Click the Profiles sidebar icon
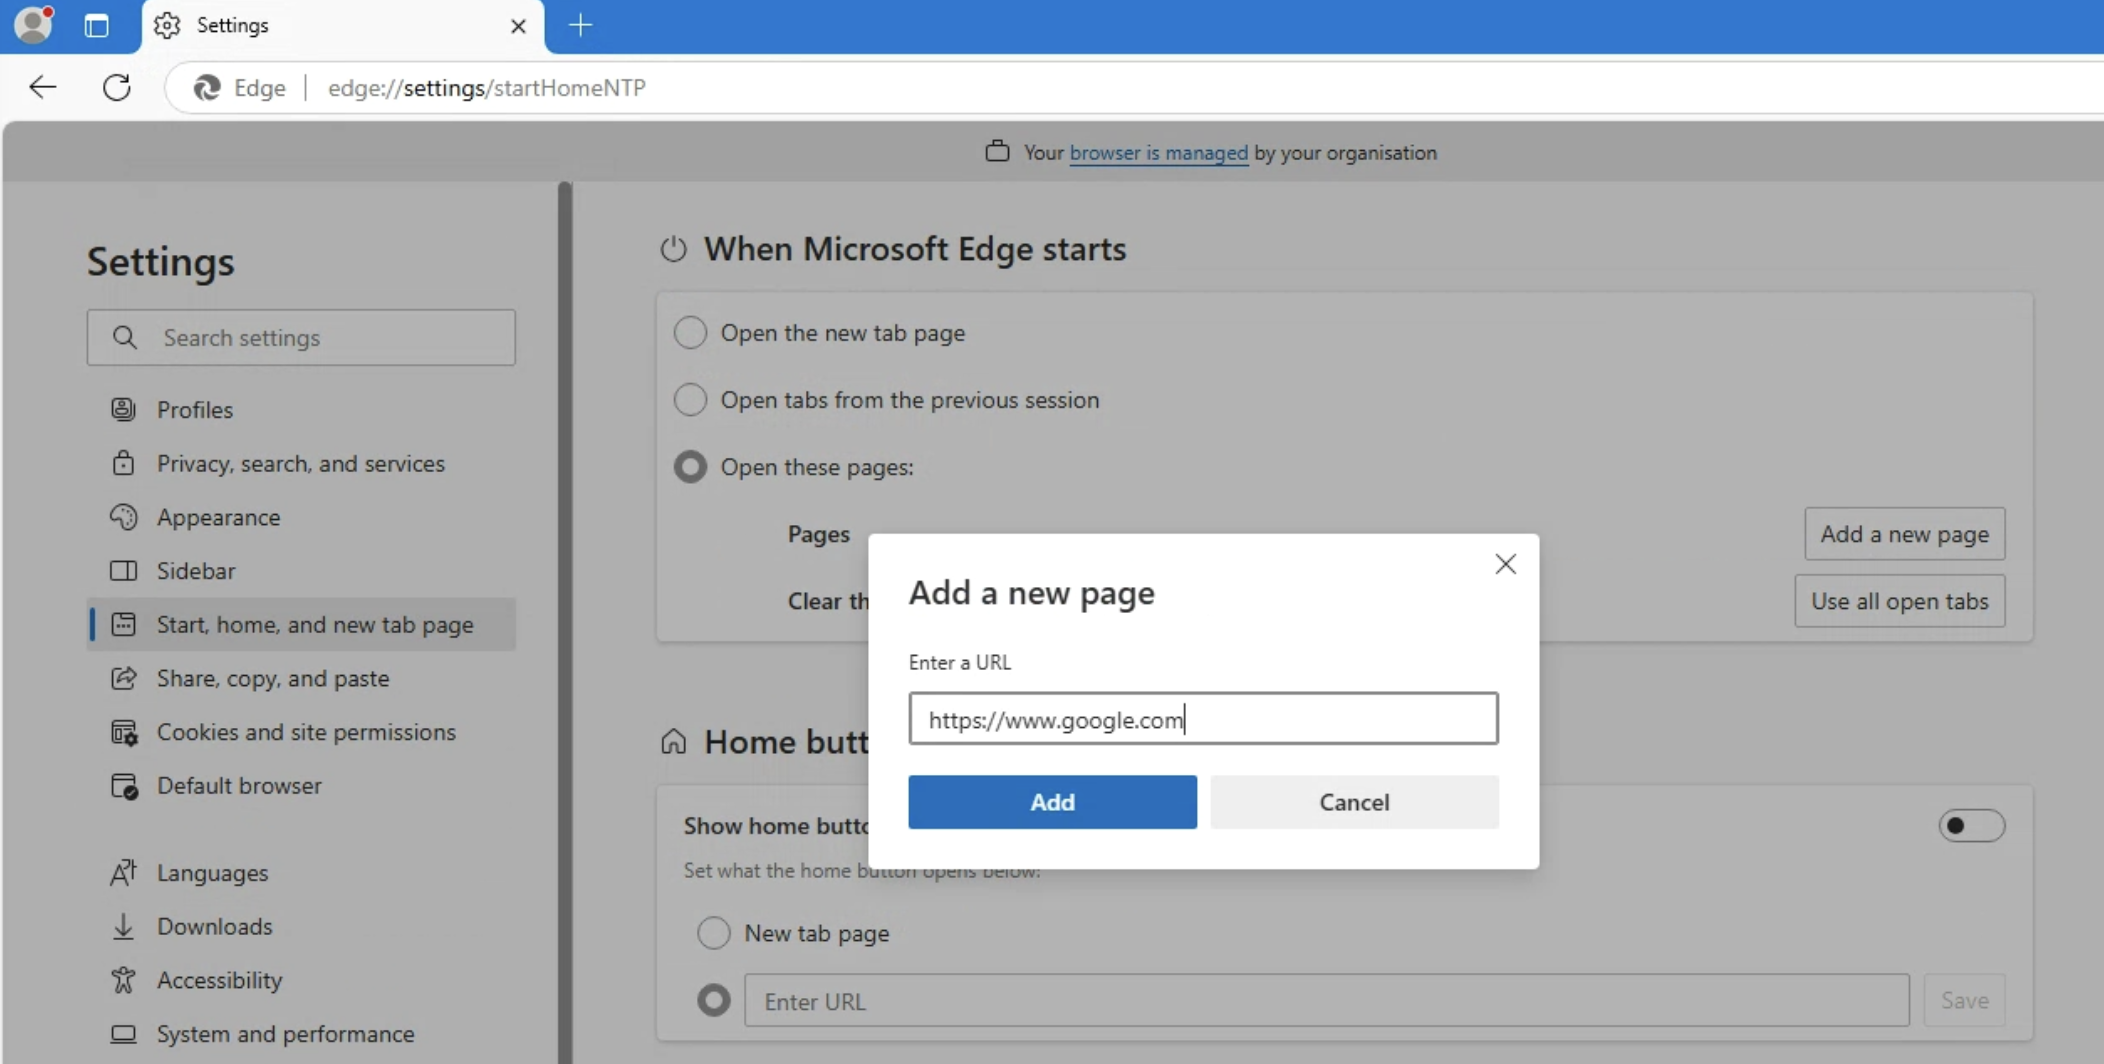Viewport: 2104px width, 1064px height. coord(123,410)
